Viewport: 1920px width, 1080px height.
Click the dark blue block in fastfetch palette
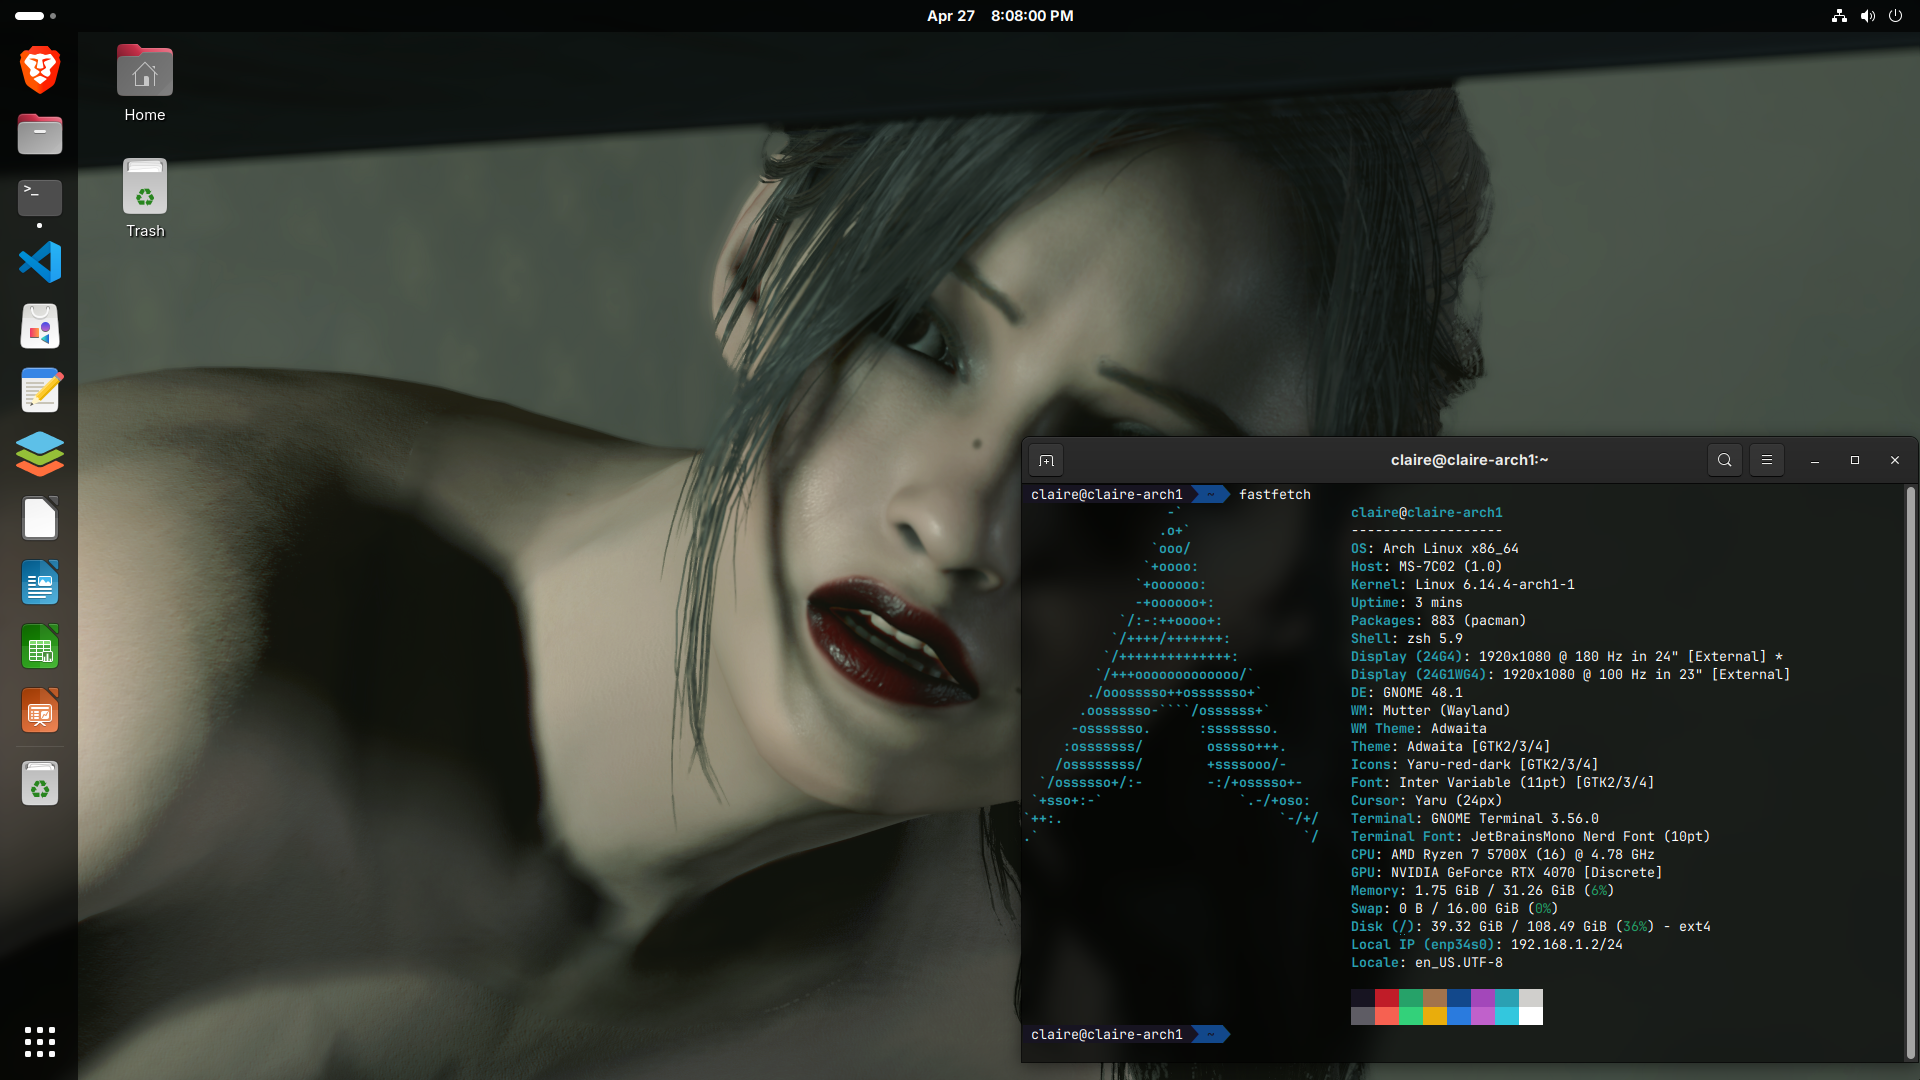(1459, 998)
